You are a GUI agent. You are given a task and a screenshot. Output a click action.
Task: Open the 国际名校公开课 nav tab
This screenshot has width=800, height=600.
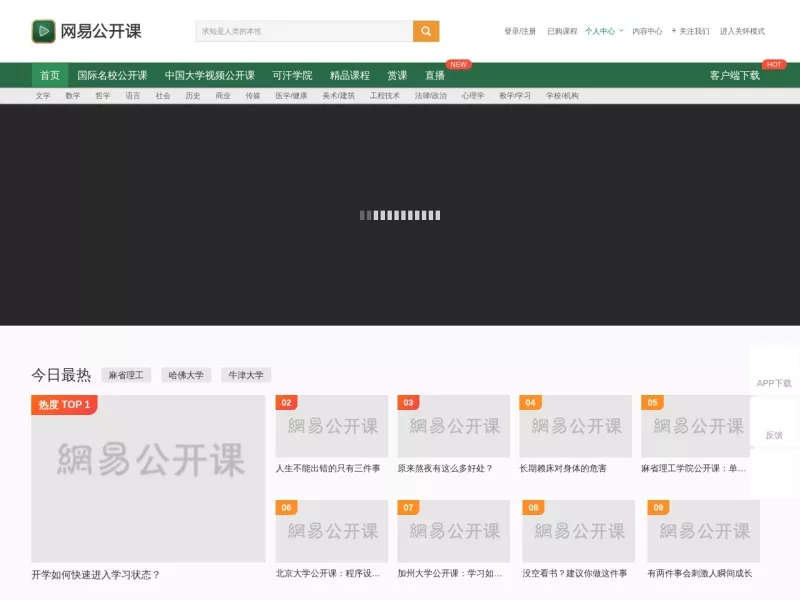(112, 76)
